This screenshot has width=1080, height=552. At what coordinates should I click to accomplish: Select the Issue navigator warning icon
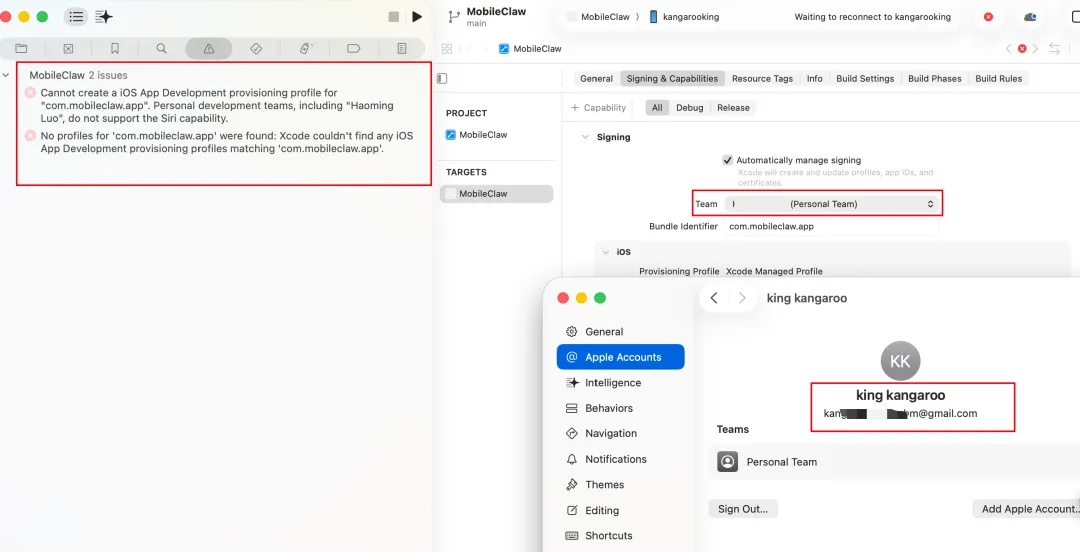[209, 48]
